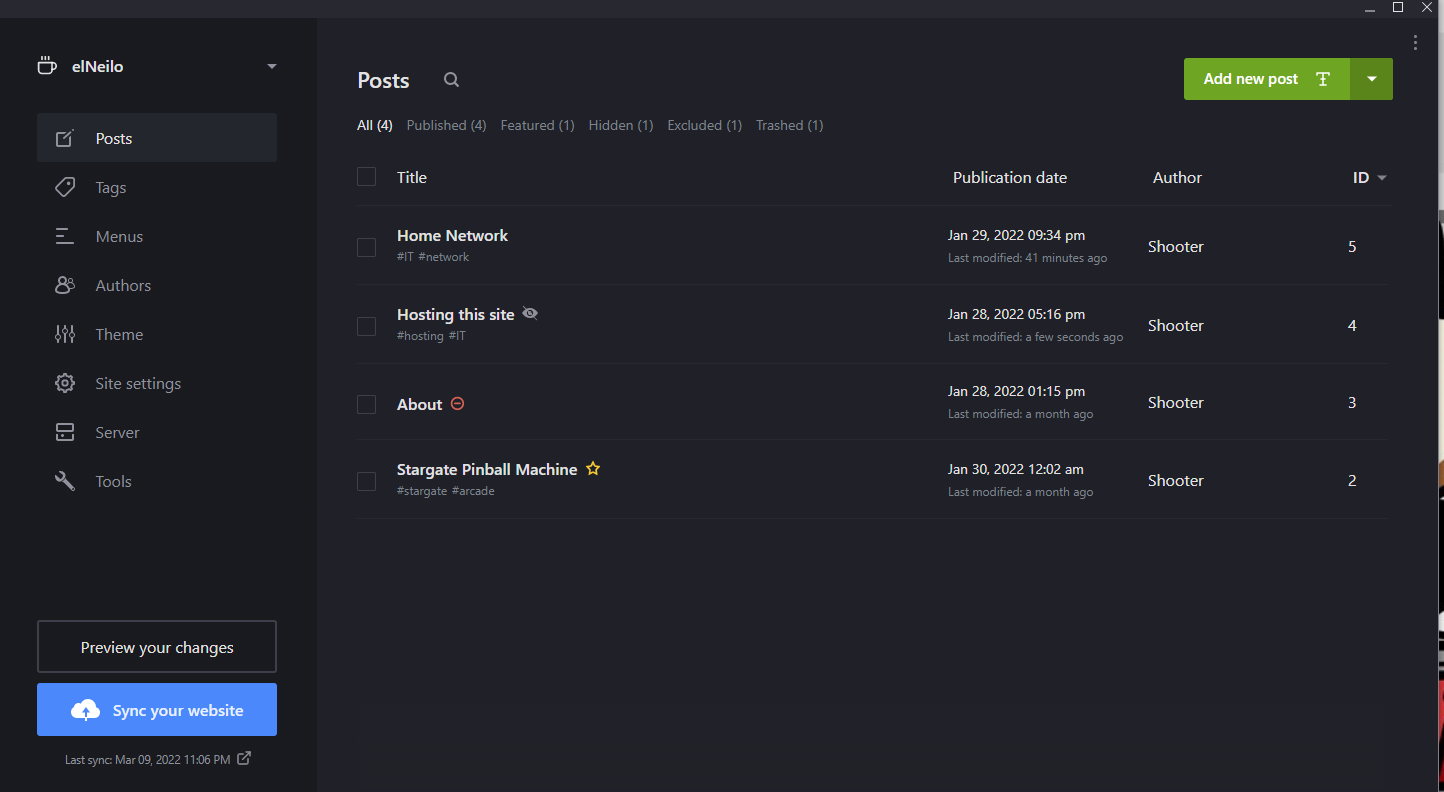Tick the checkbox for Home Network post
This screenshot has height=792, width=1444.
pyautogui.click(x=367, y=247)
